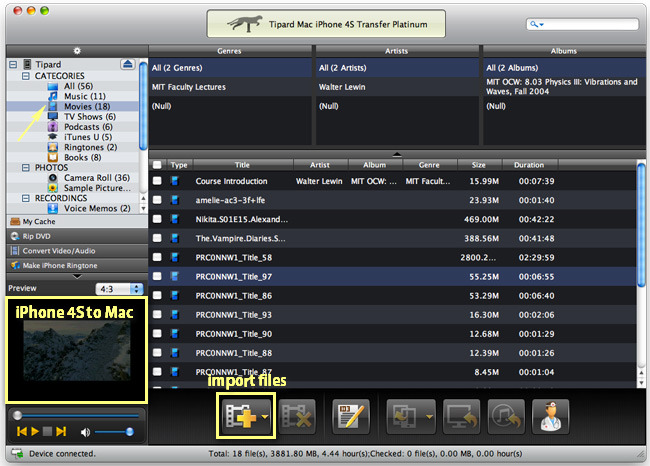Sort the table by the Duration column
The width and height of the screenshot is (650, 466).
coord(529,165)
